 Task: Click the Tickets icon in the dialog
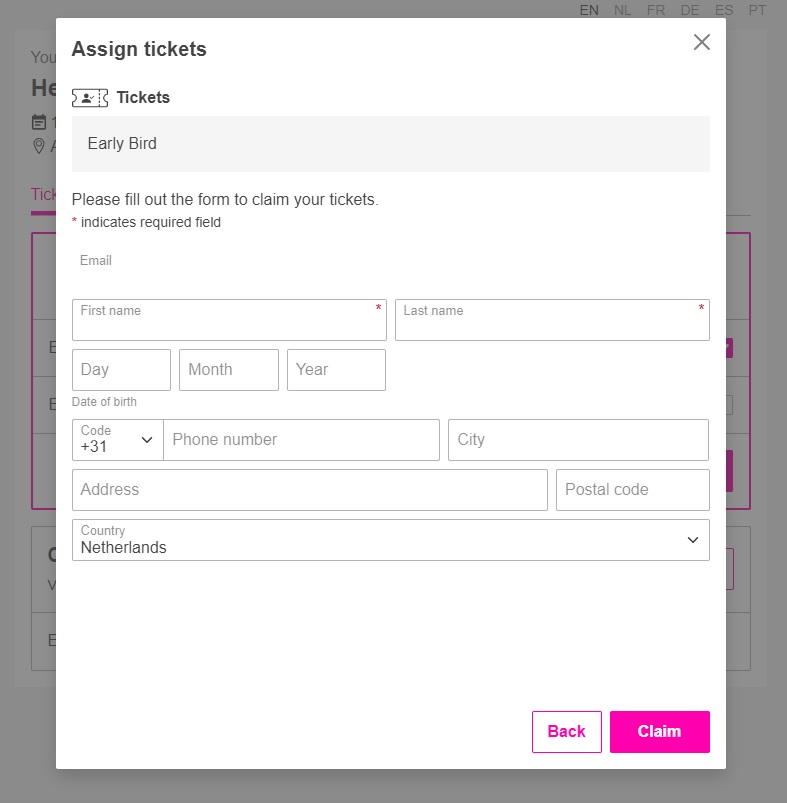point(88,97)
